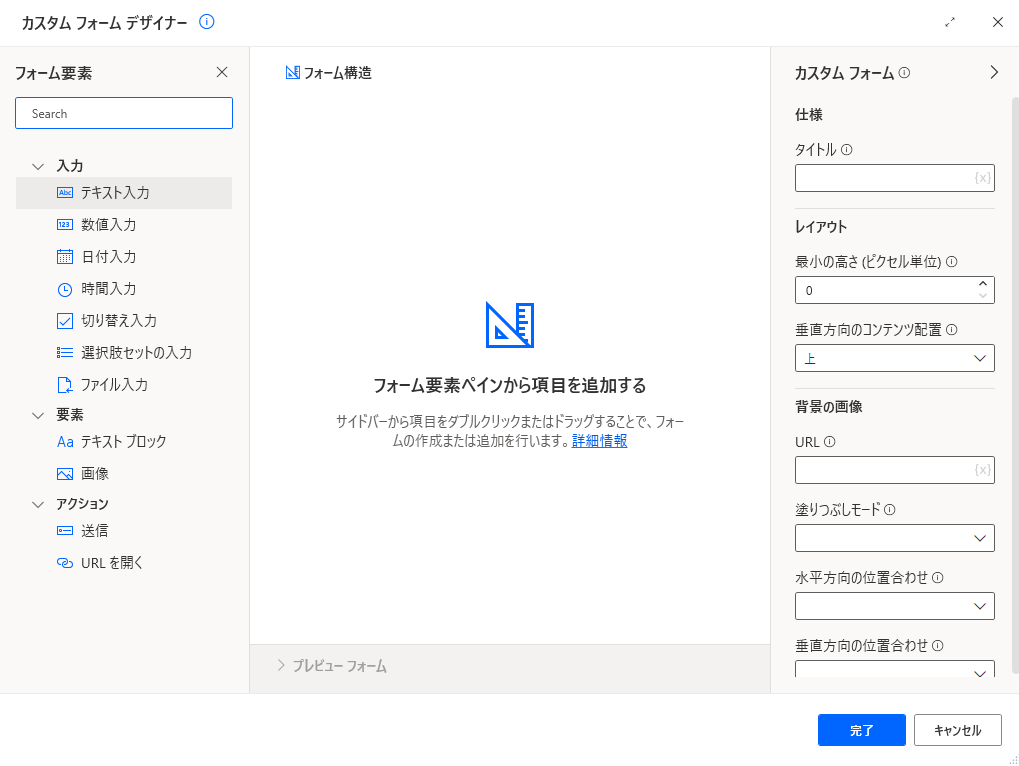Click the フォーム構造 ruler icon in header
The height and width of the screenshot is (766, 1019).
coord(292,73)
